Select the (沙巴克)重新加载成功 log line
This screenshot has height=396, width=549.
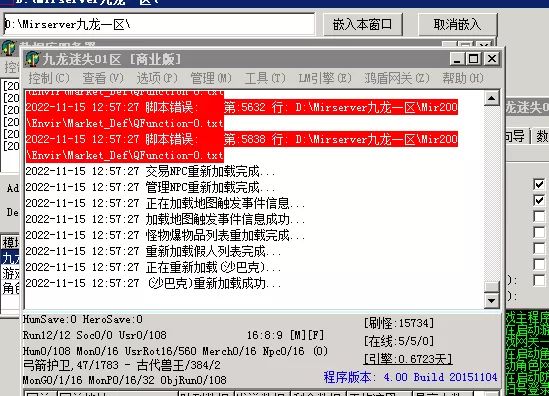[x=153, y=283]
